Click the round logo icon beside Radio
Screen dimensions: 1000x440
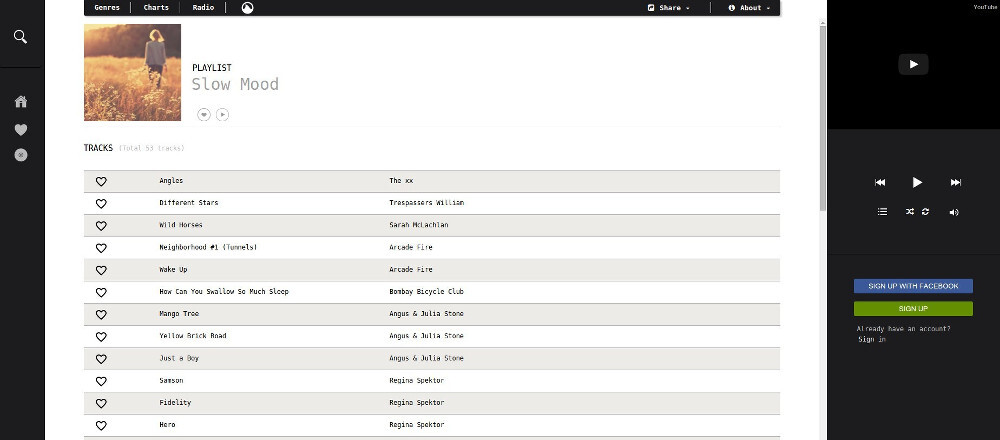click(247, 8)
